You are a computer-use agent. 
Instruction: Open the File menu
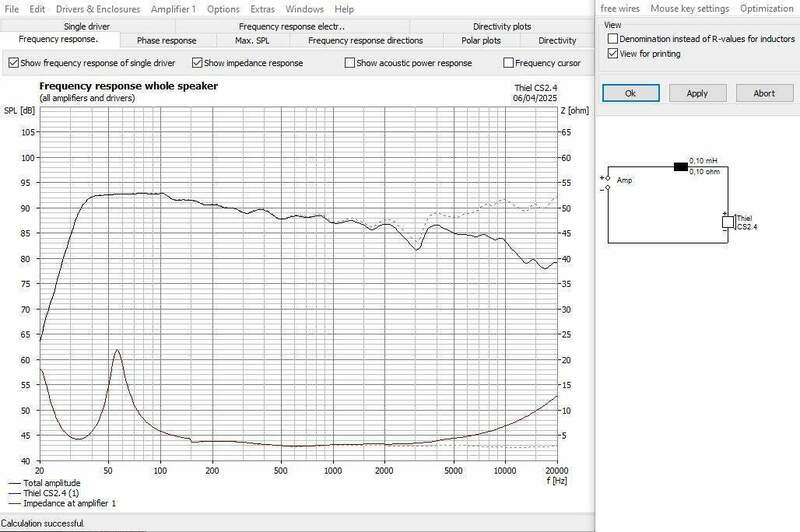[14, 8]
